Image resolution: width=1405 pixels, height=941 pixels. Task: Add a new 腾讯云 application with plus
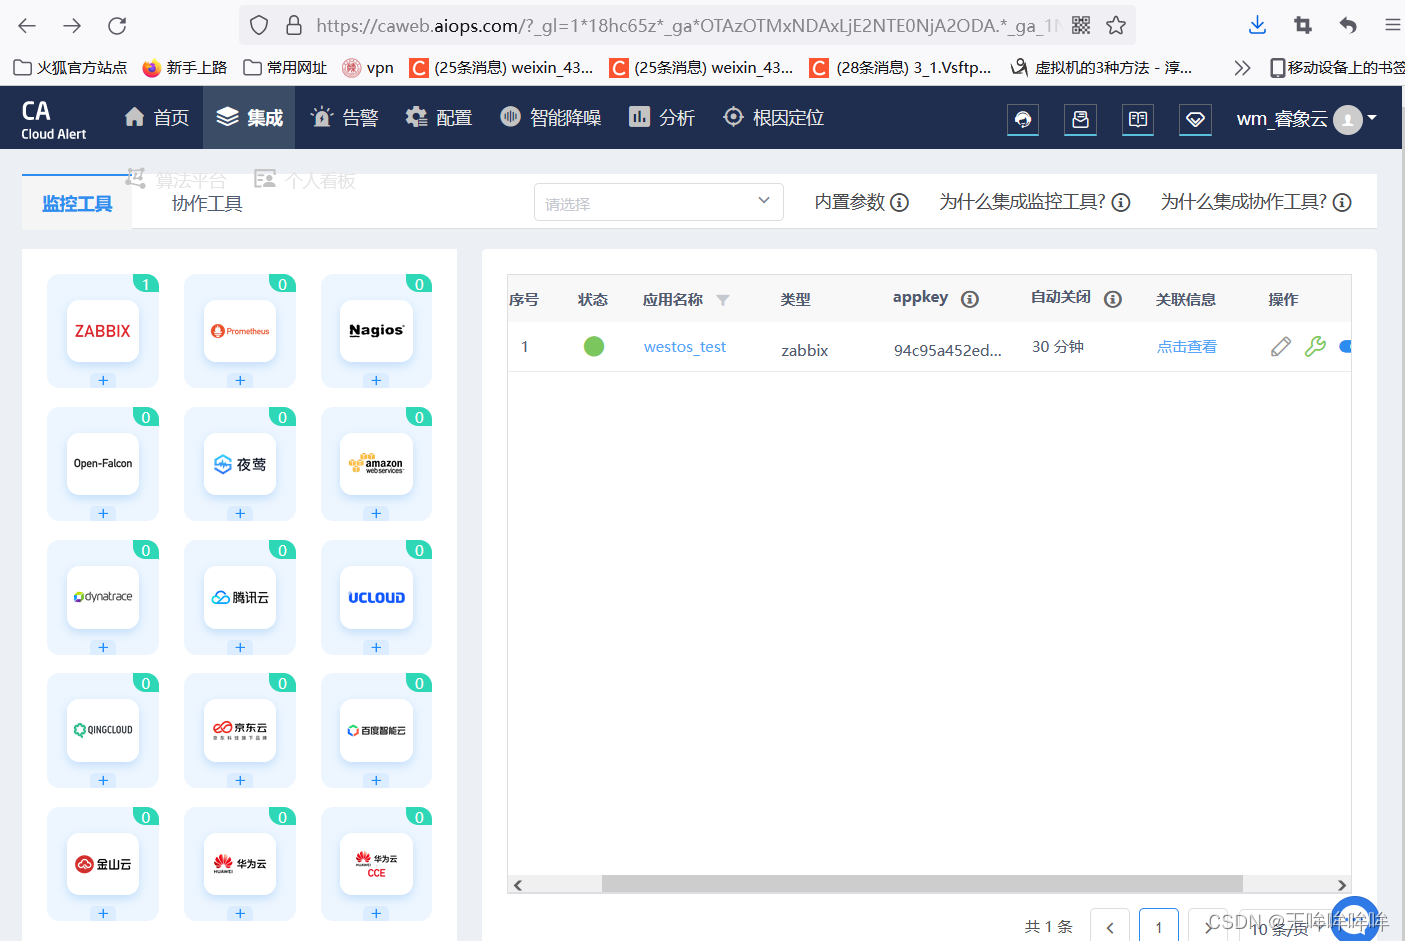coord(240,647)
